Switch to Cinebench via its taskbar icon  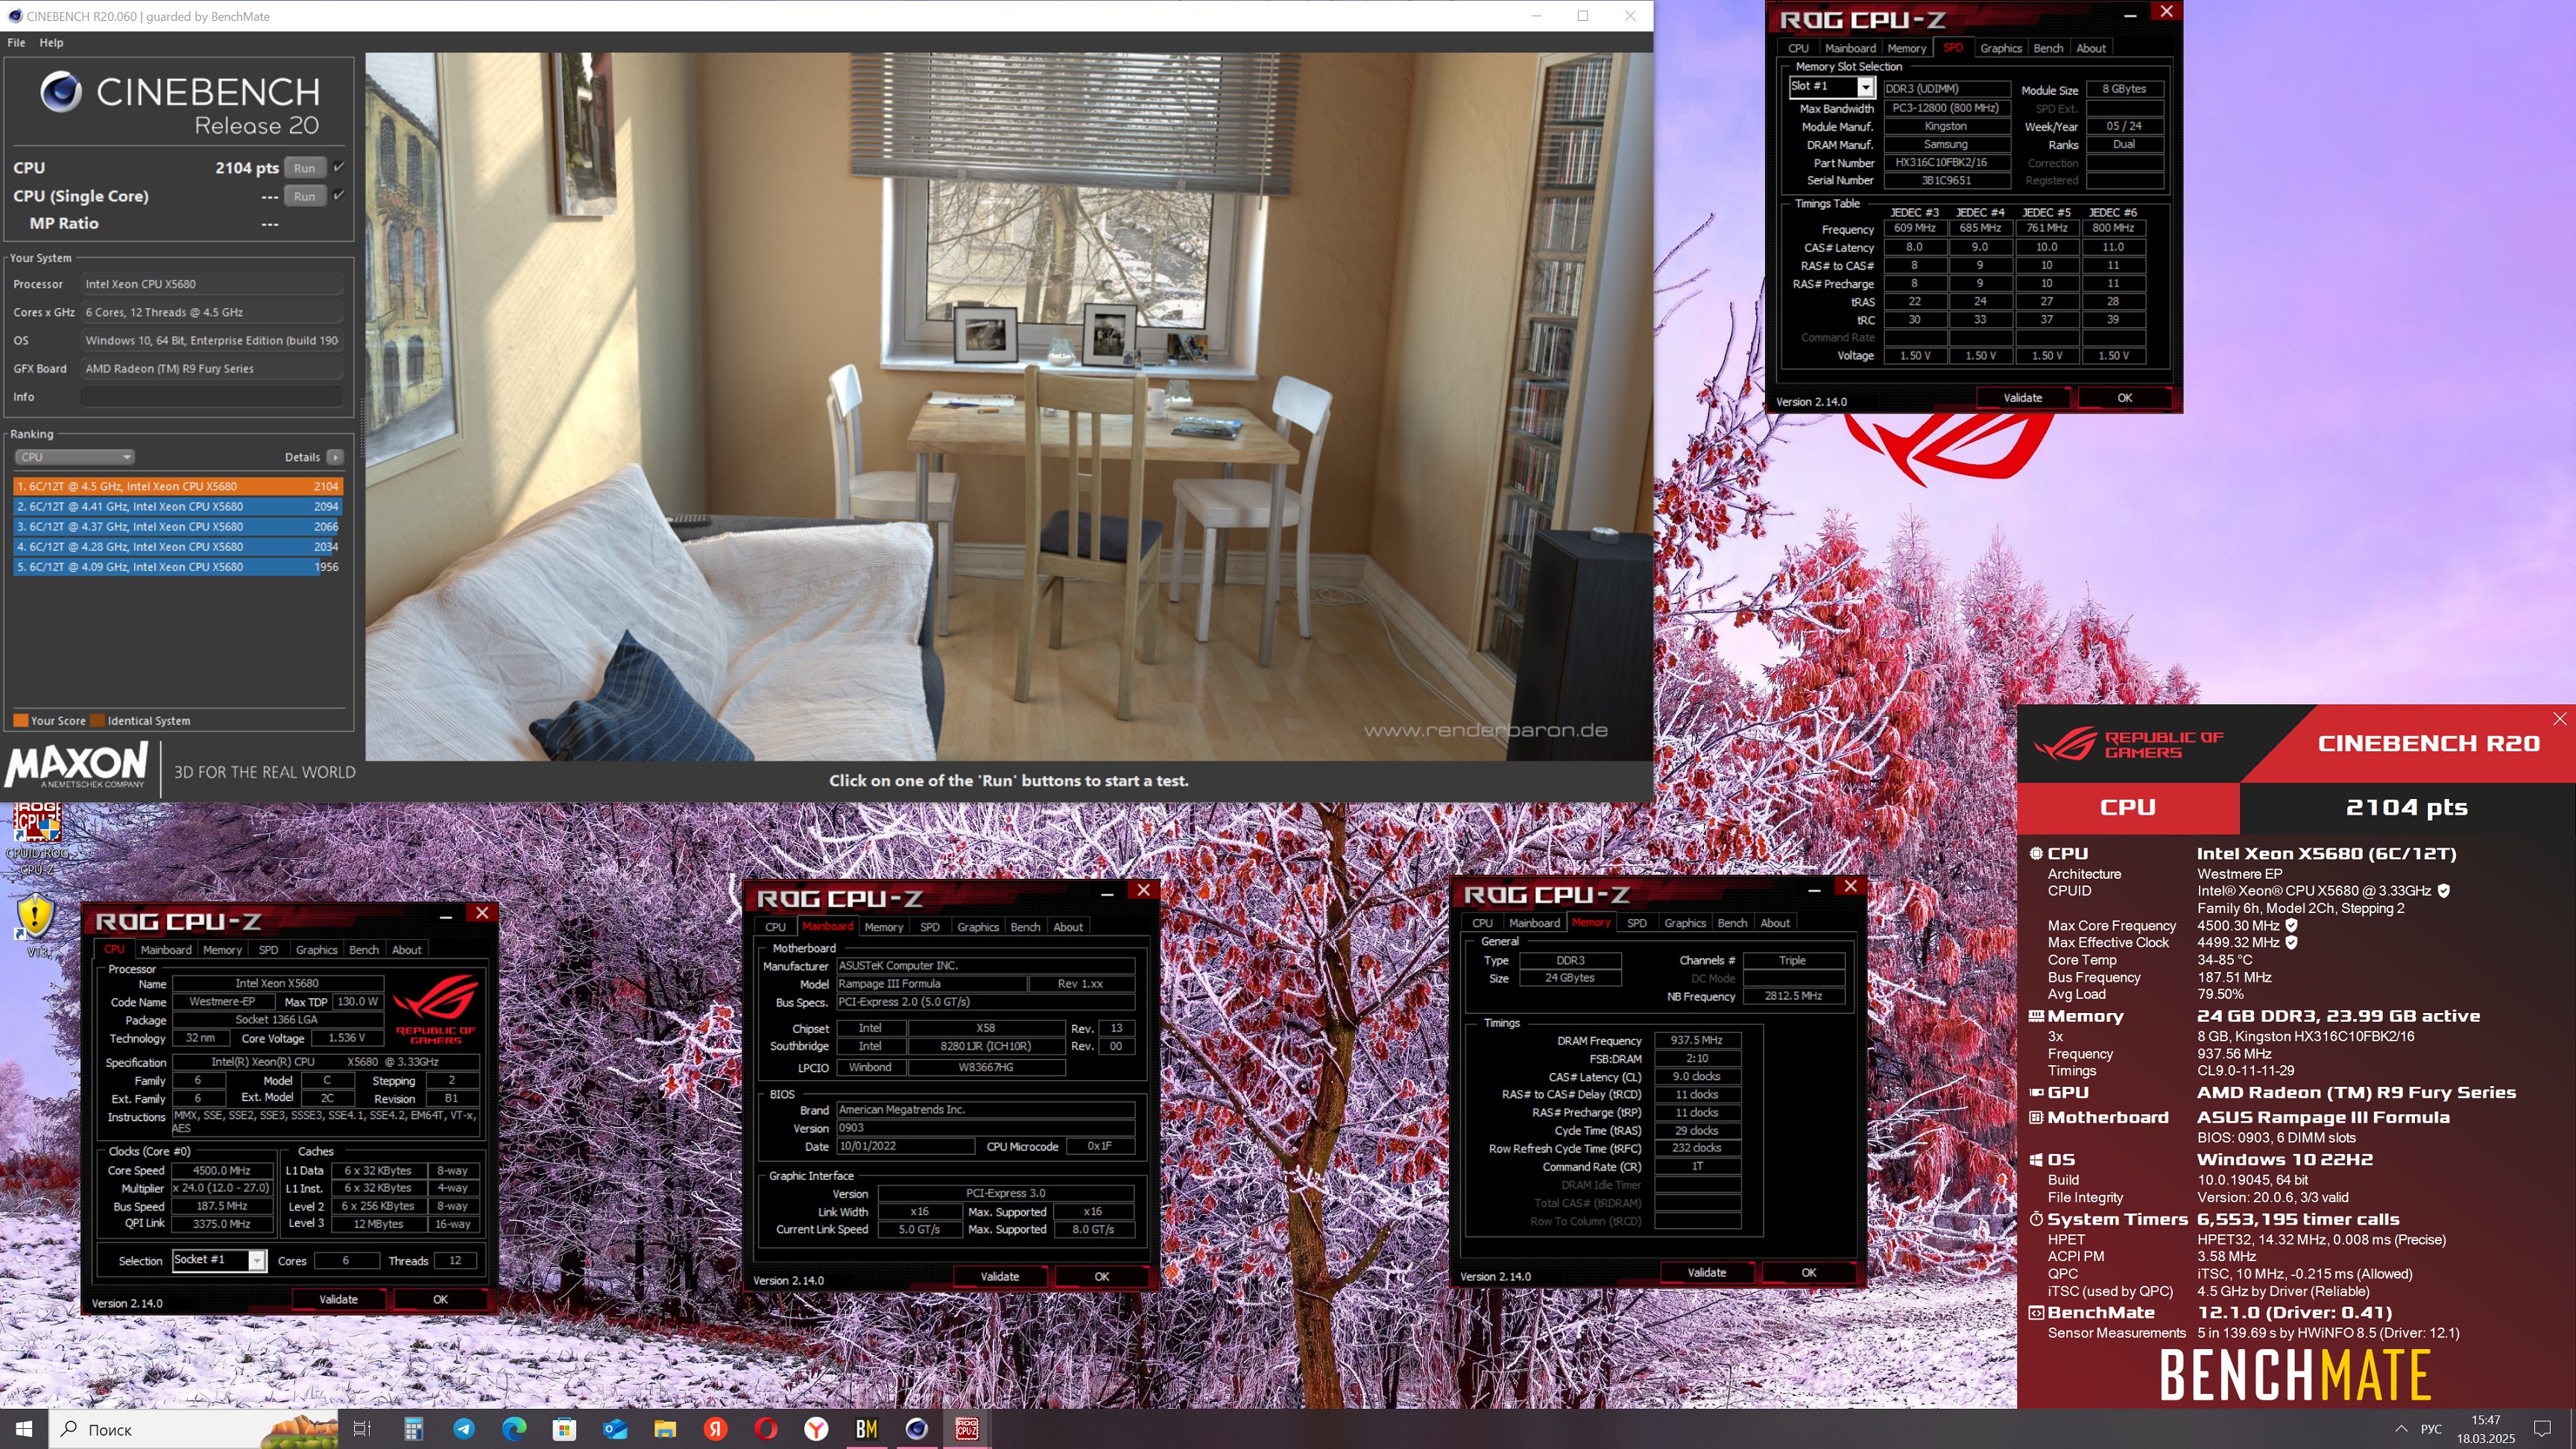tap(917, 1429)
